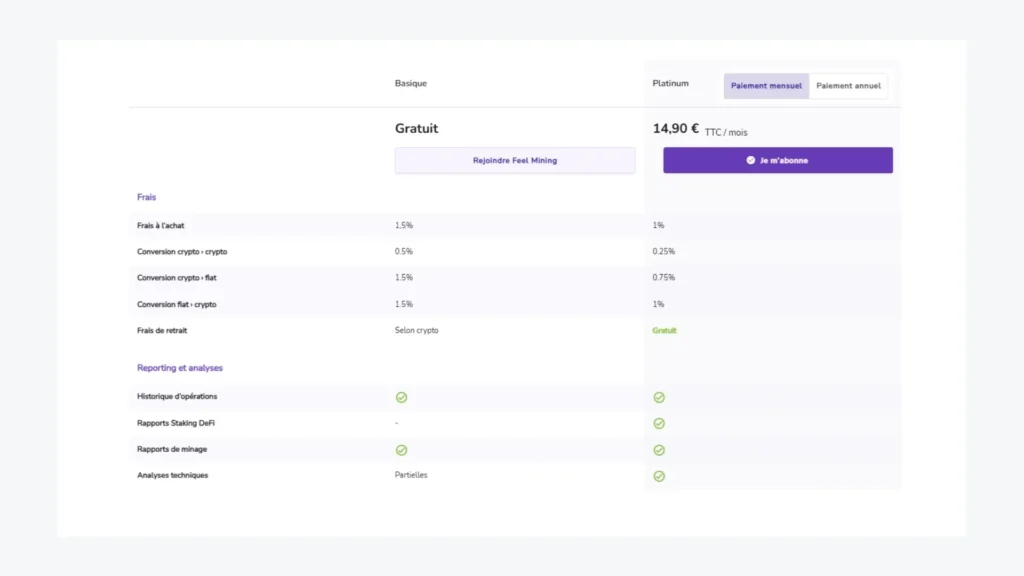Click the Rapports Staking DeFi label
This screenshot has height=576, width=1024.
176,423
